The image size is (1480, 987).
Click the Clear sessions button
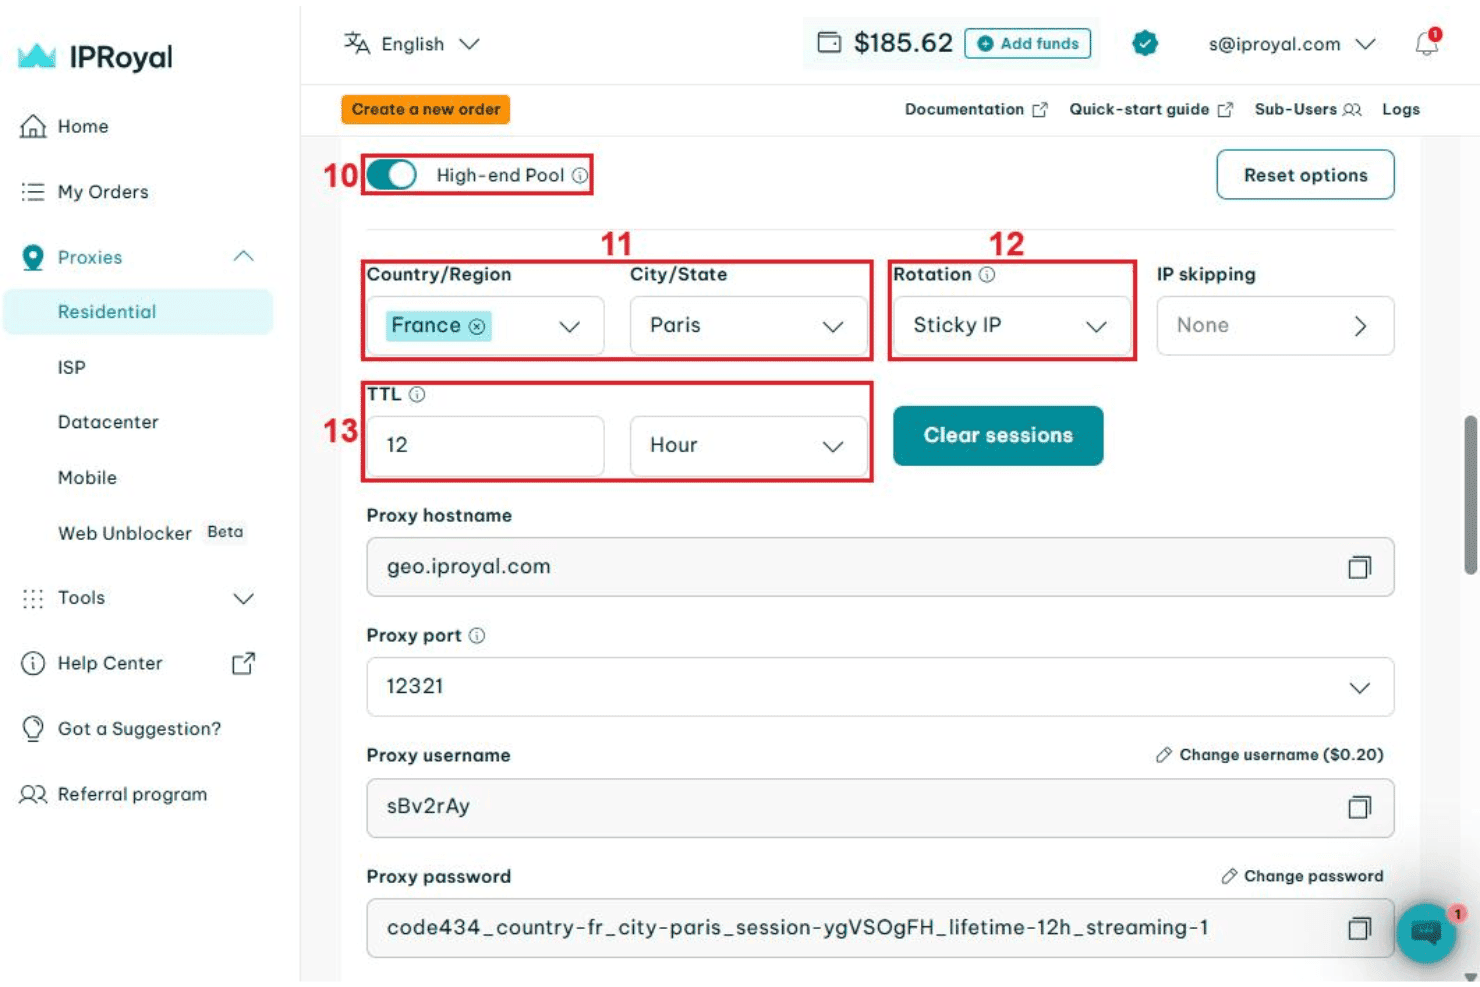click(998, 436)
